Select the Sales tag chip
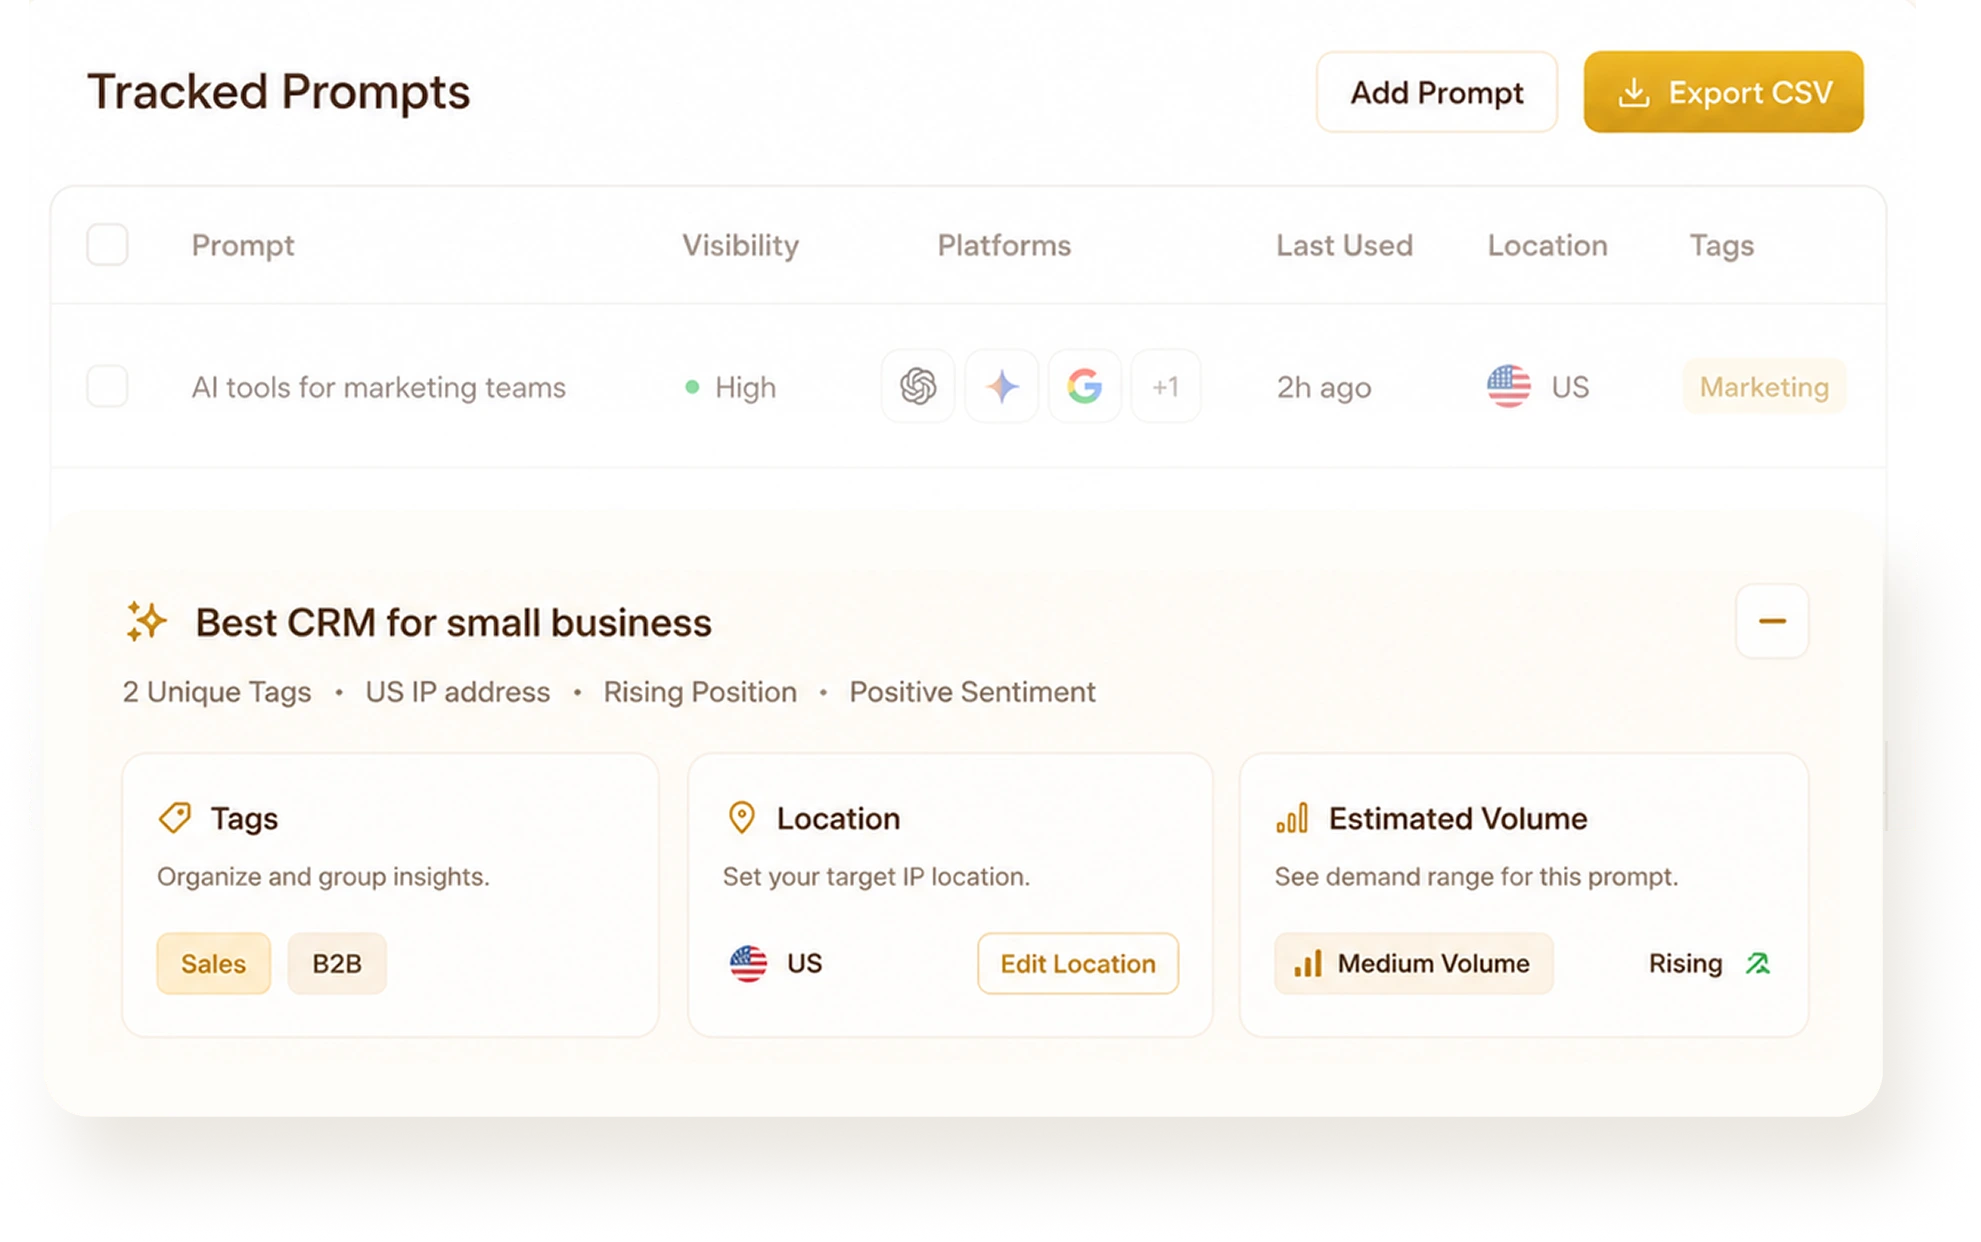The width and height of the screenshot is (1981, 1242). 213,963
